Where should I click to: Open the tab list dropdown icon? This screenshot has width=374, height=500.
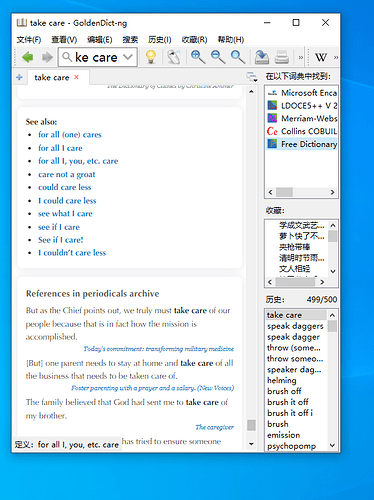(252, 77)
